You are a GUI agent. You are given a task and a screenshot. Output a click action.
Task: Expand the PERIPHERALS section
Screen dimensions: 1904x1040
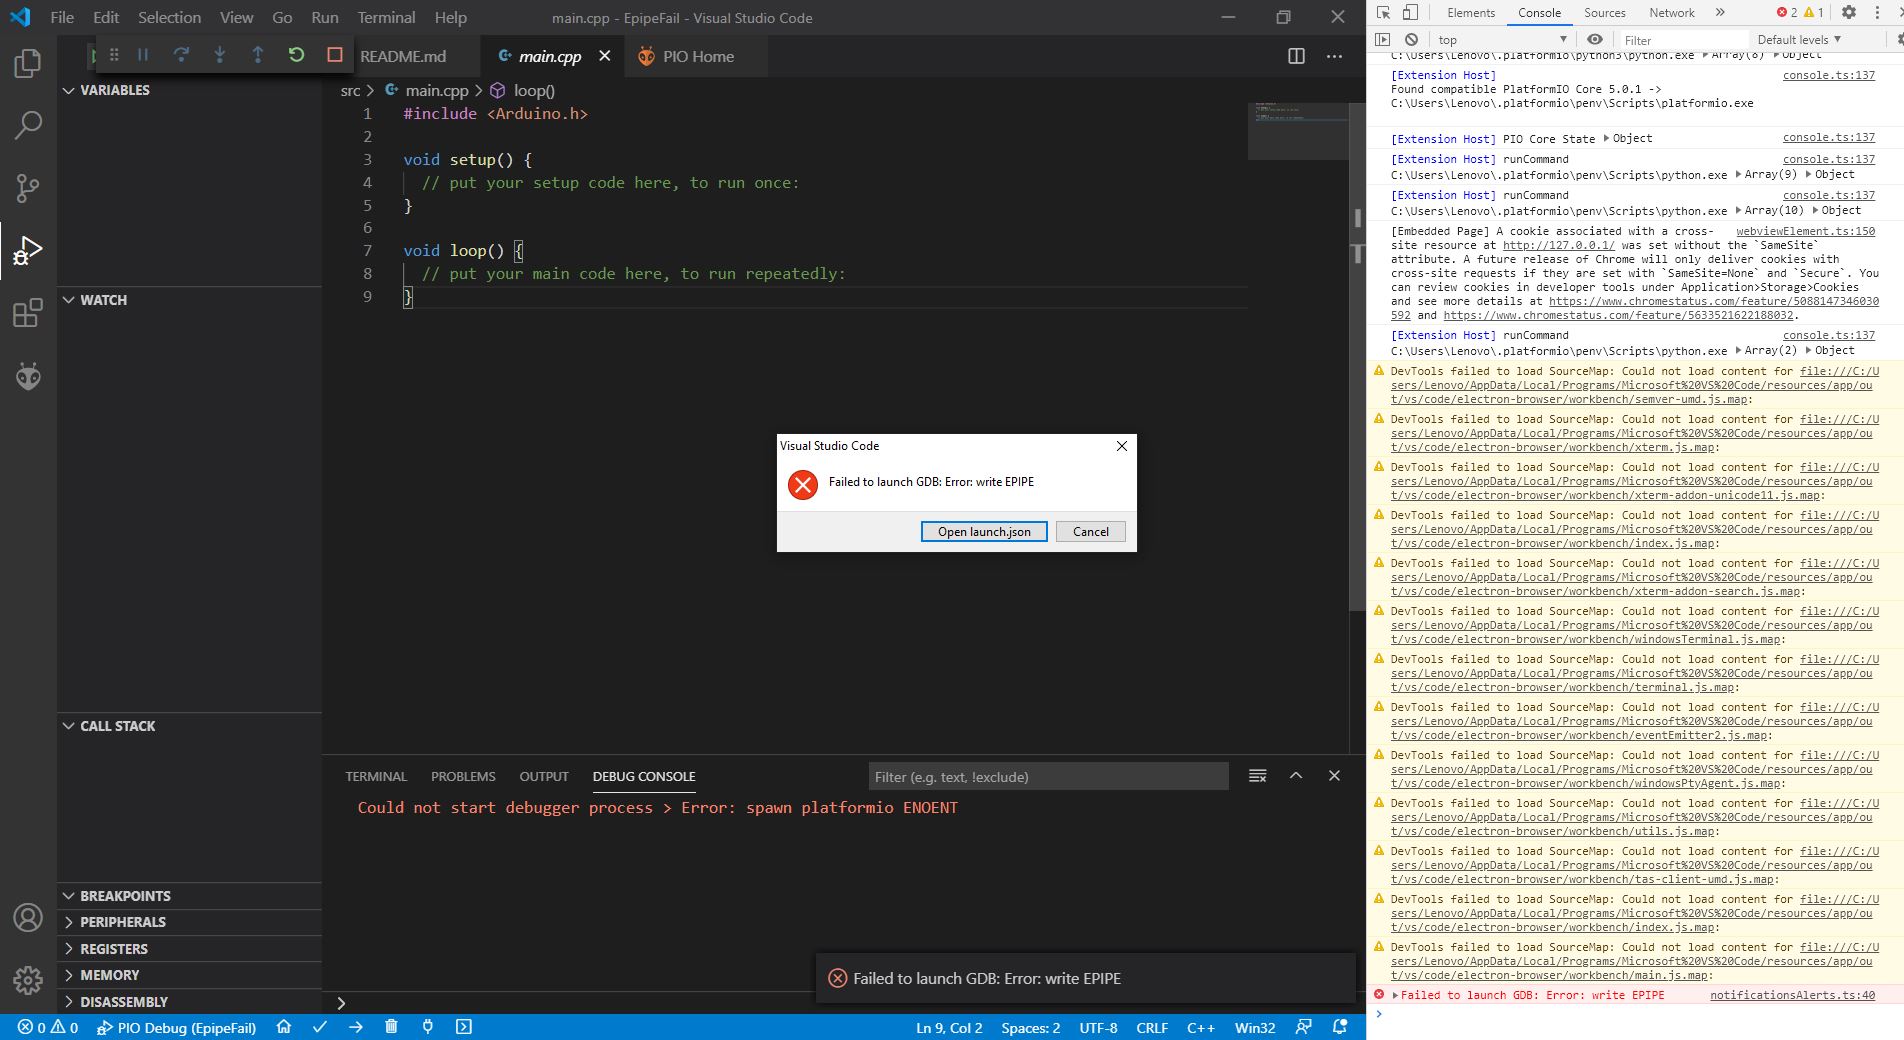(190, 922)
